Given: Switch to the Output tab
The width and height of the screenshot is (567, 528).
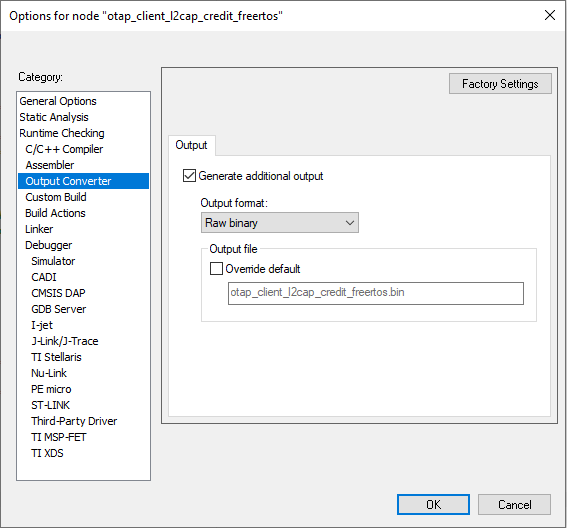Looking at the screenshot, I should 191,145.
